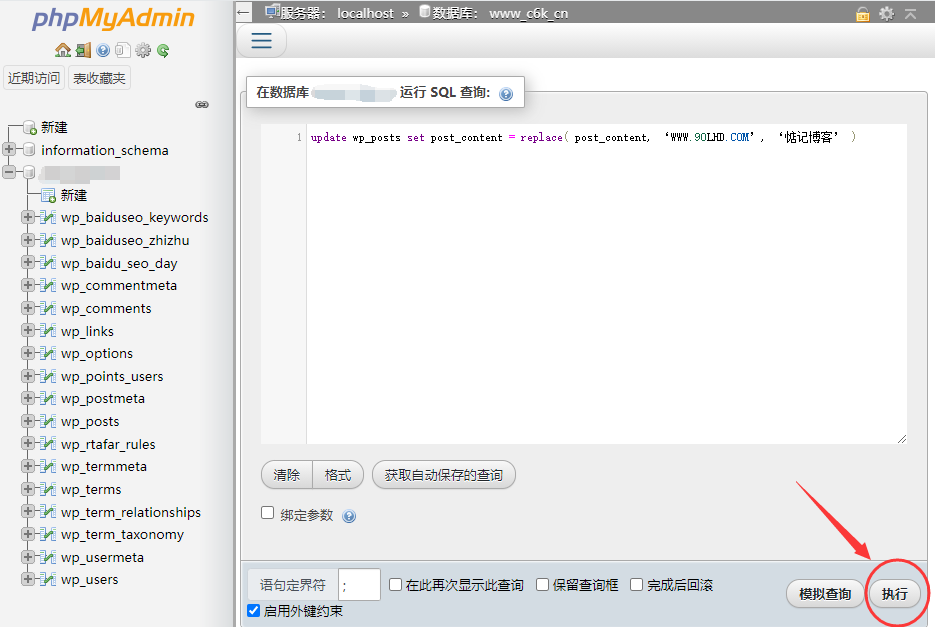Image resolution: width=935 pixels, height=627 pixels.
Task: Check 保留查询框 option
Action: pos(542,585)
